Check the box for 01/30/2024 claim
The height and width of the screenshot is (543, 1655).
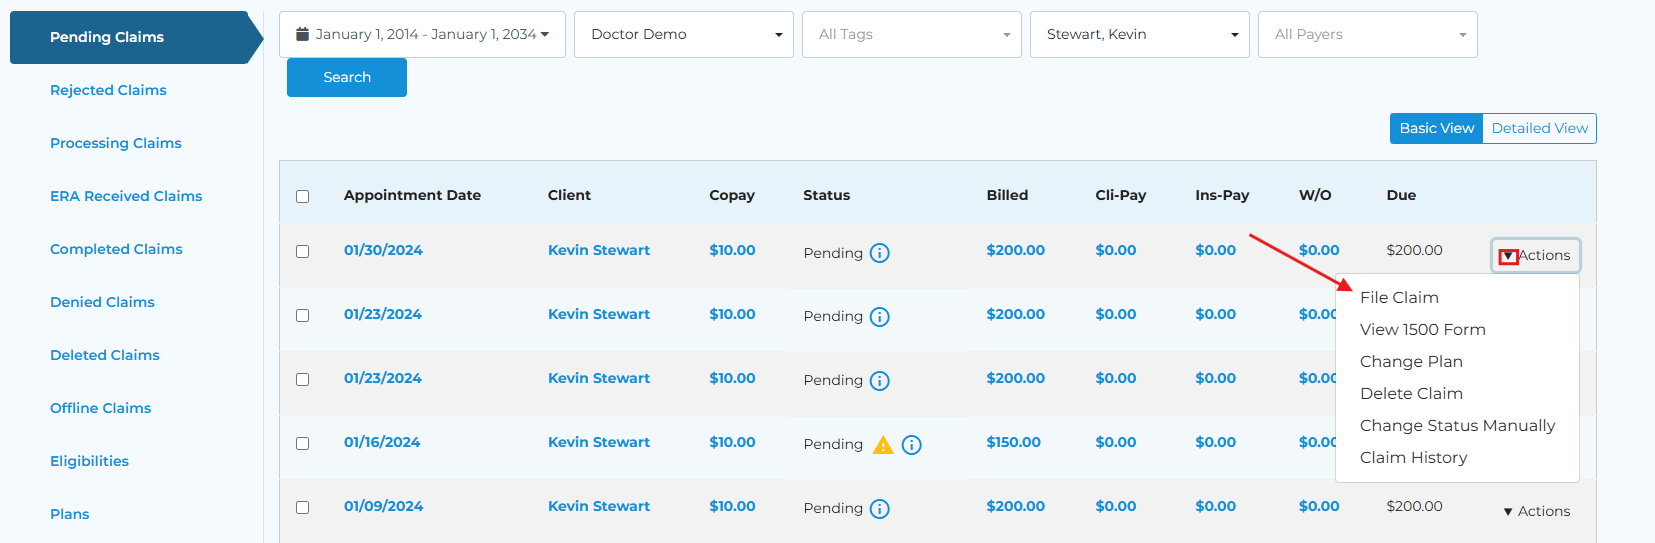(x=302, y=251)
